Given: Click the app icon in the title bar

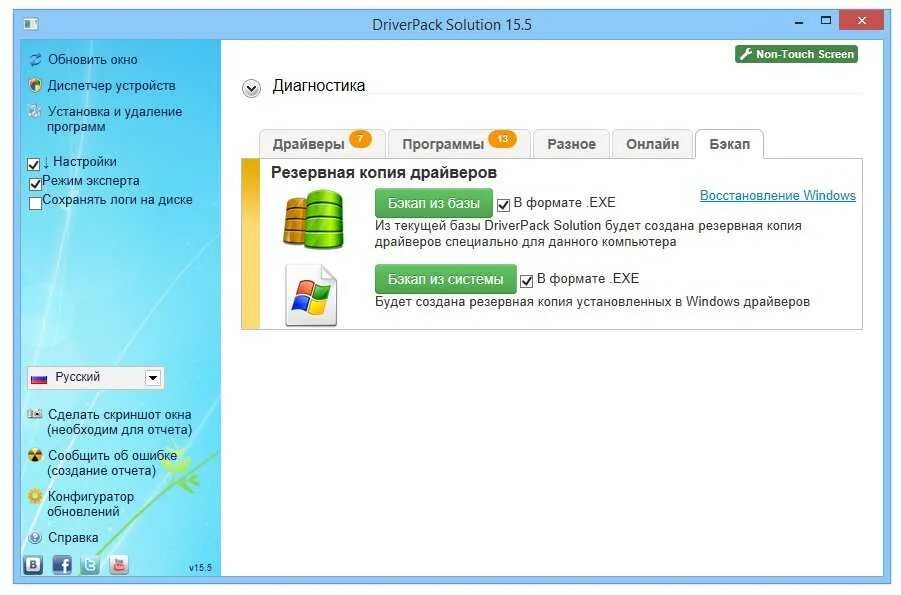Looking at the screenshot, I should coord(31,24).
